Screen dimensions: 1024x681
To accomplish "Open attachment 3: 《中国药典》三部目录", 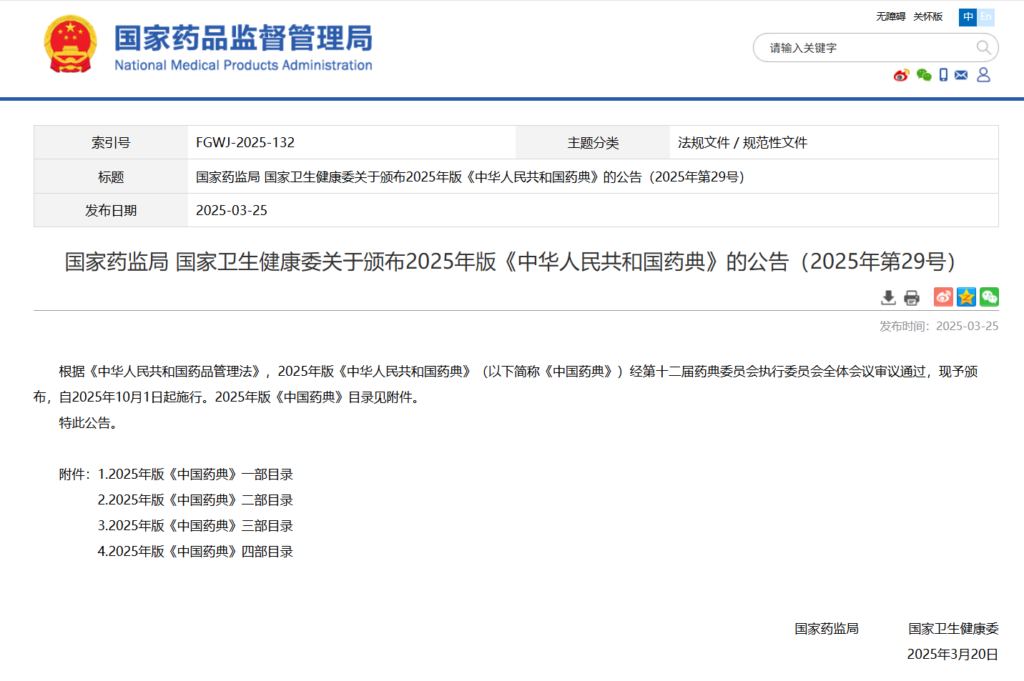I will click(195, 525).
